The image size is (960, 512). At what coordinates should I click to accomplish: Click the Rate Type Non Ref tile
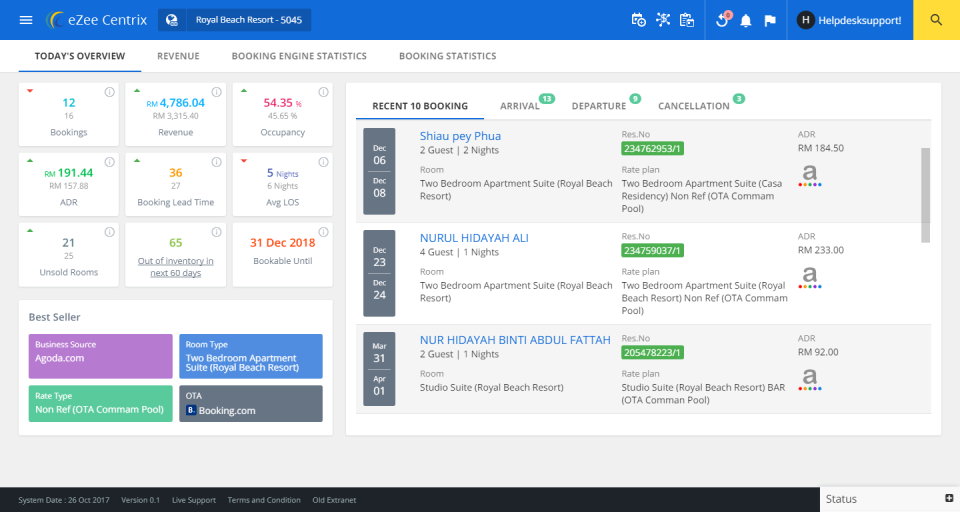[x=100, y=404]
